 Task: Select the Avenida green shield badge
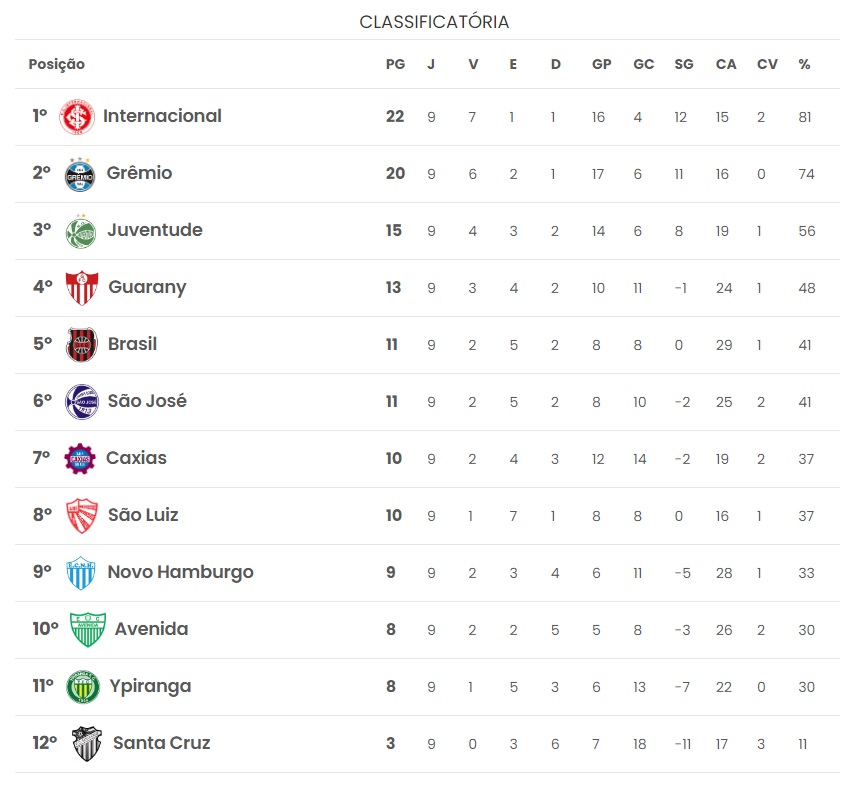(88, 630)
